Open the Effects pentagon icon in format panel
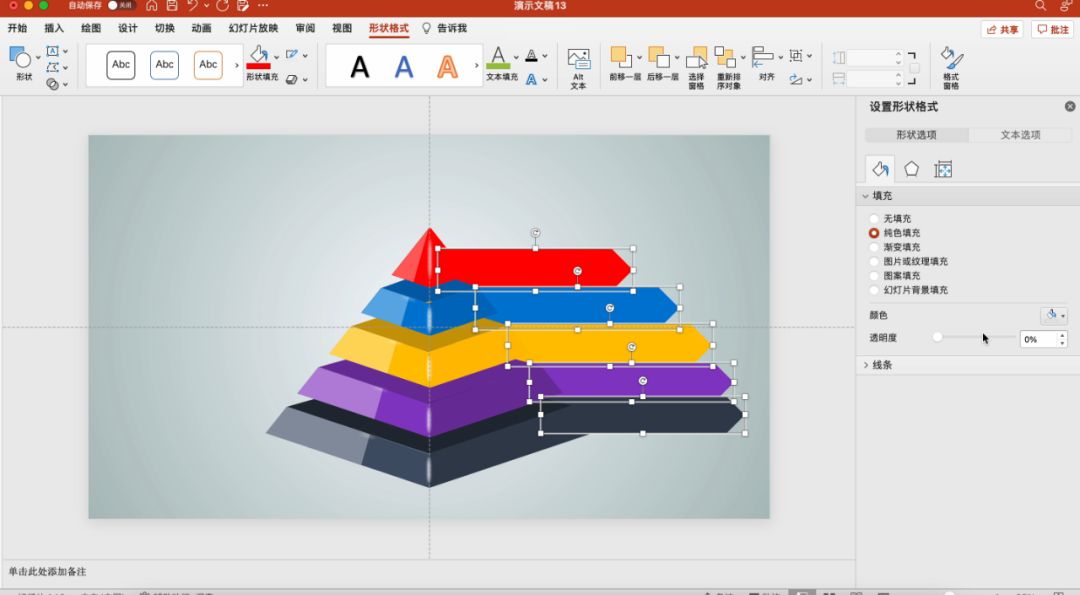The width and height of the screenshot is (1080, 595). [911, 169]
